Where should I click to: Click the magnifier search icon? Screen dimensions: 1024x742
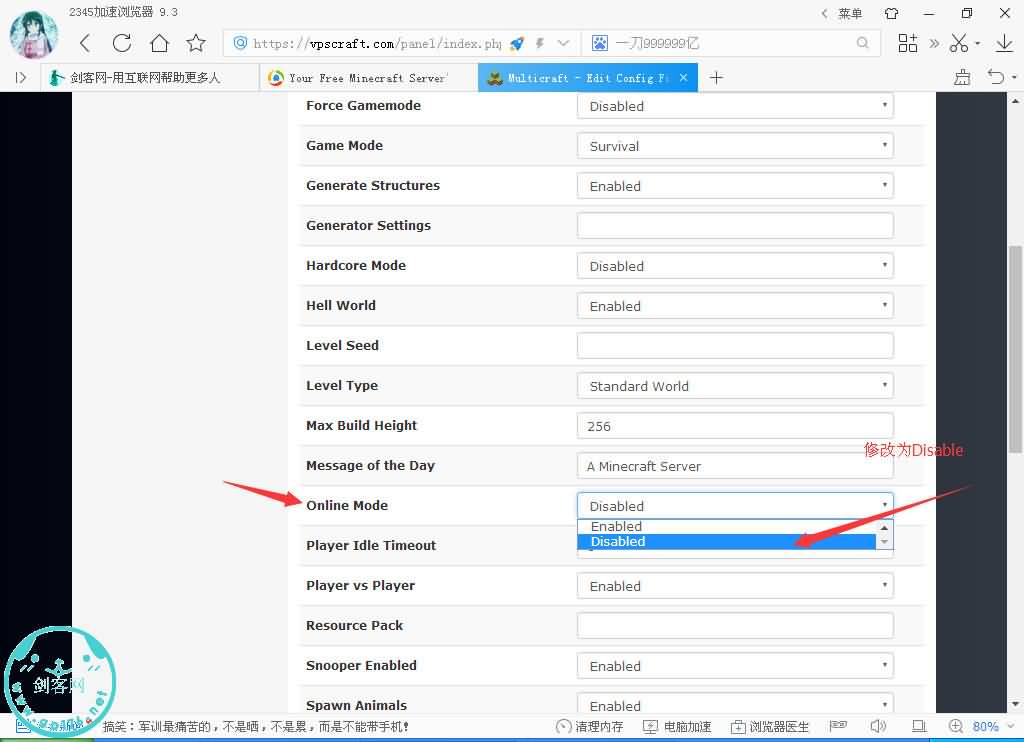(863, 43)
